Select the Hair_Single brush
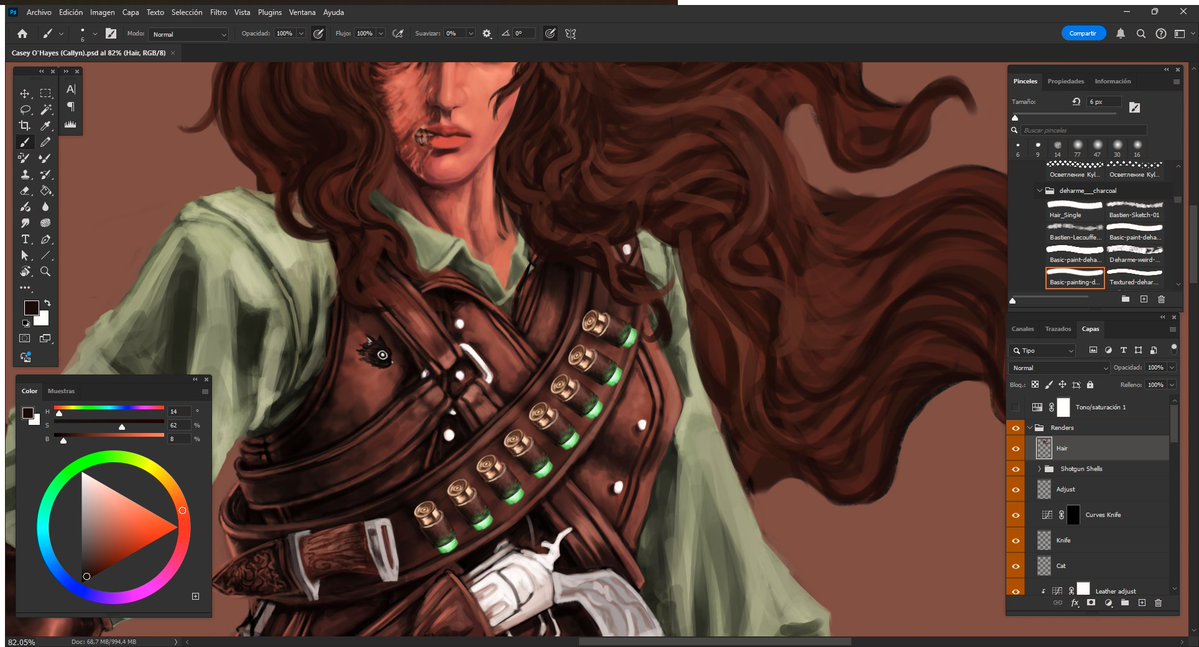Screen dimensions: 1199x647 point(1074,210)
